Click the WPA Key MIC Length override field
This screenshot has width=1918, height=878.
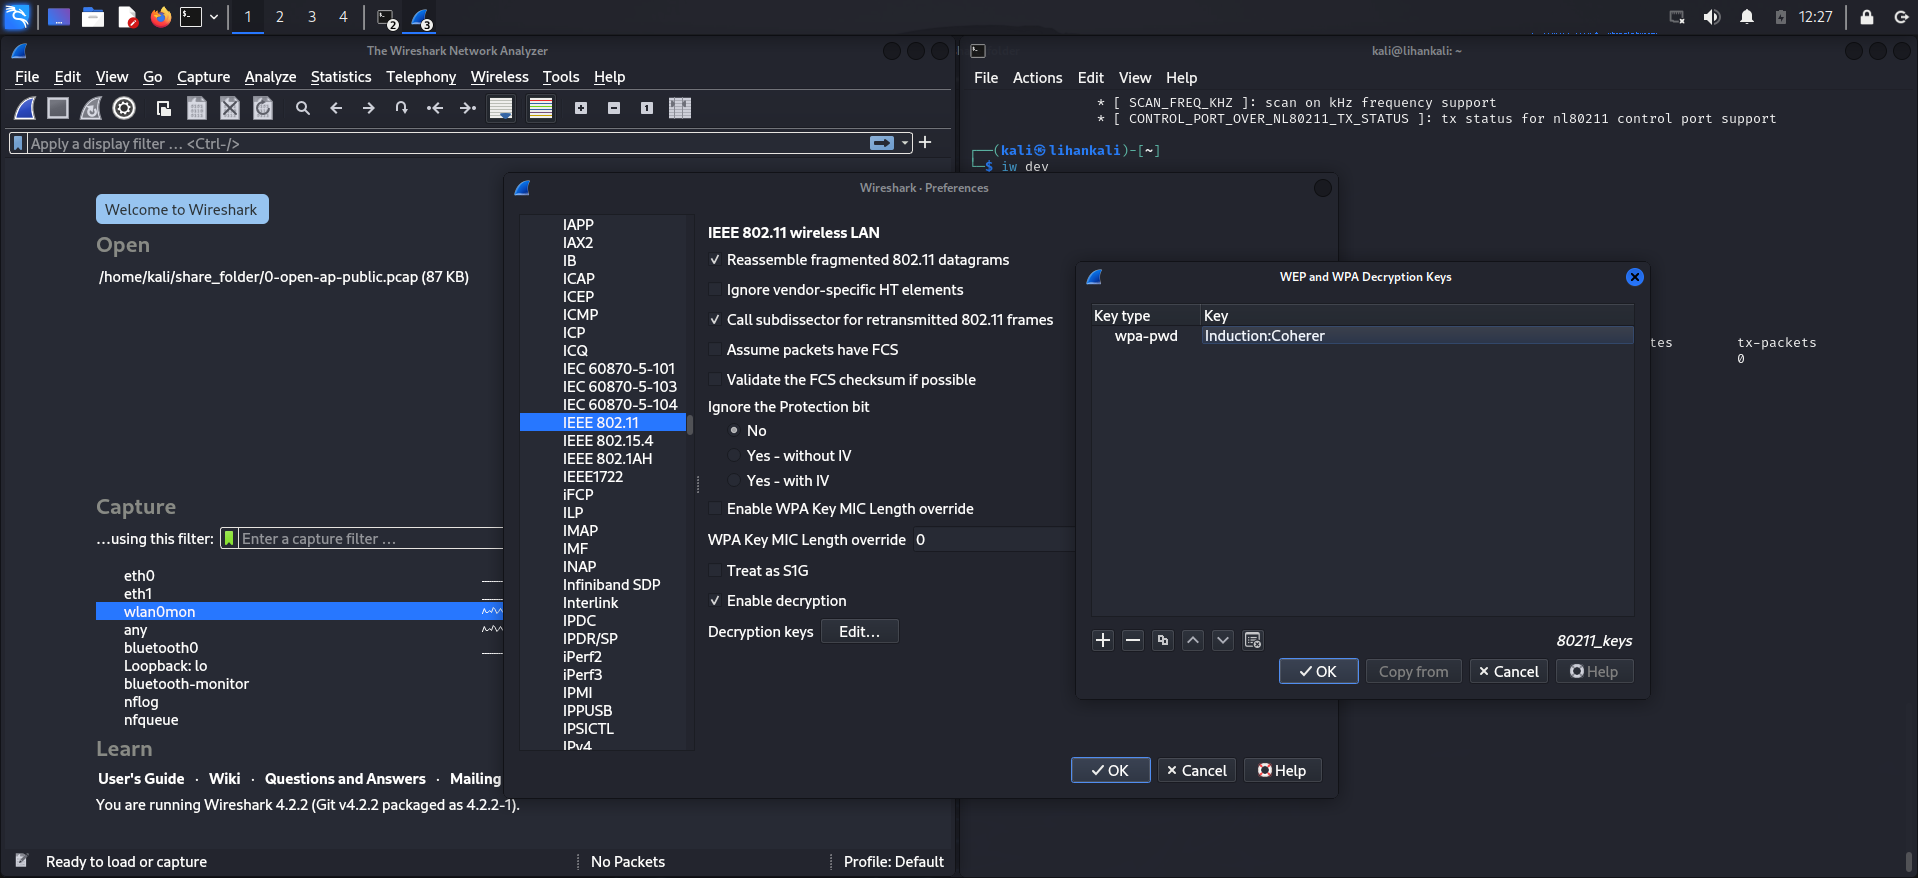(992, 540)
